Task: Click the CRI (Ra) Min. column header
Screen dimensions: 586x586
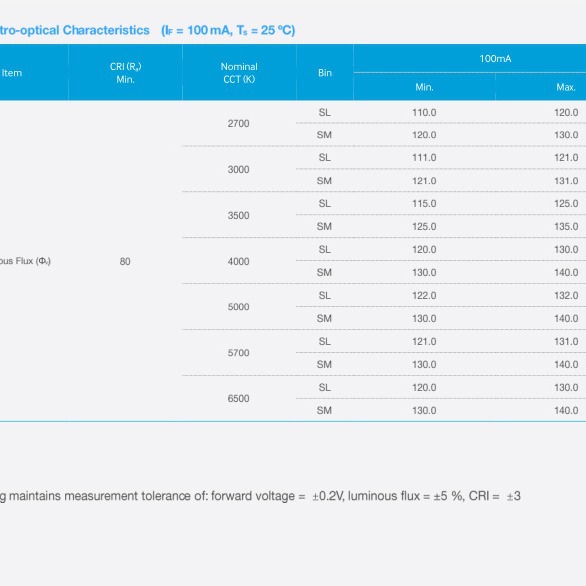Action: (125, 73)
